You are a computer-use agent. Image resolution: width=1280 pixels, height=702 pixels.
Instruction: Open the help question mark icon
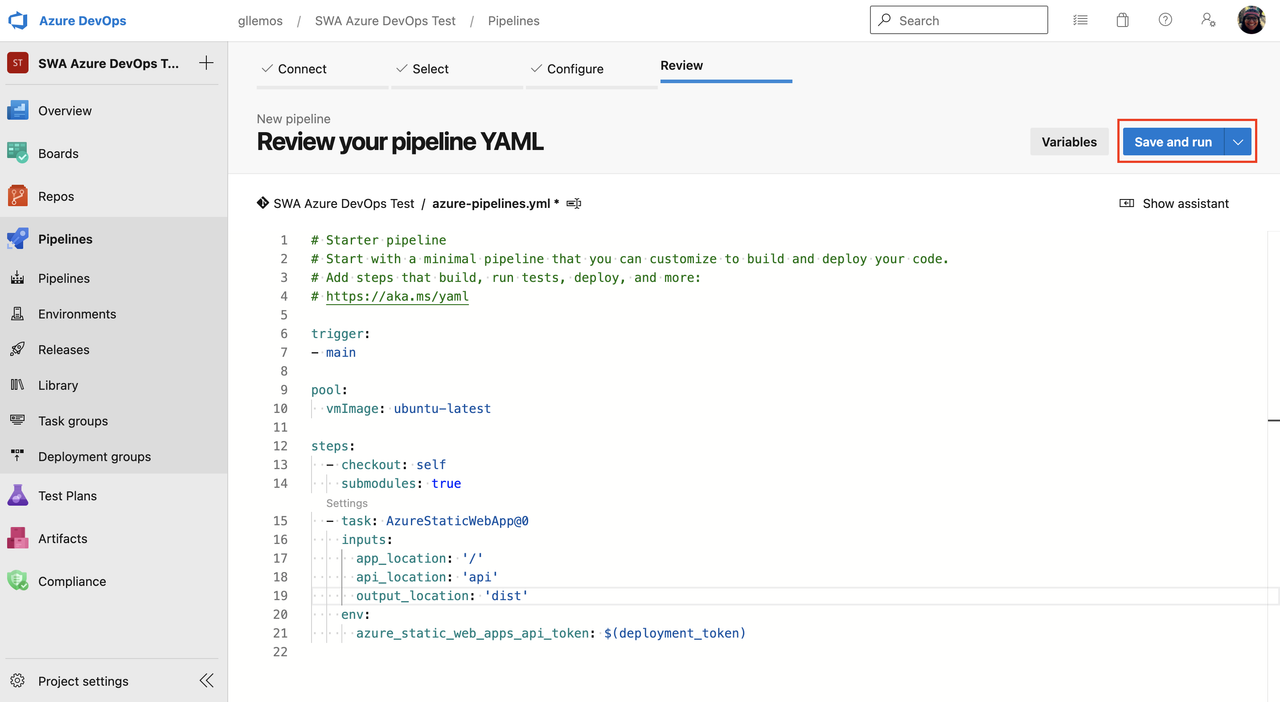(x=1165, y=20)
